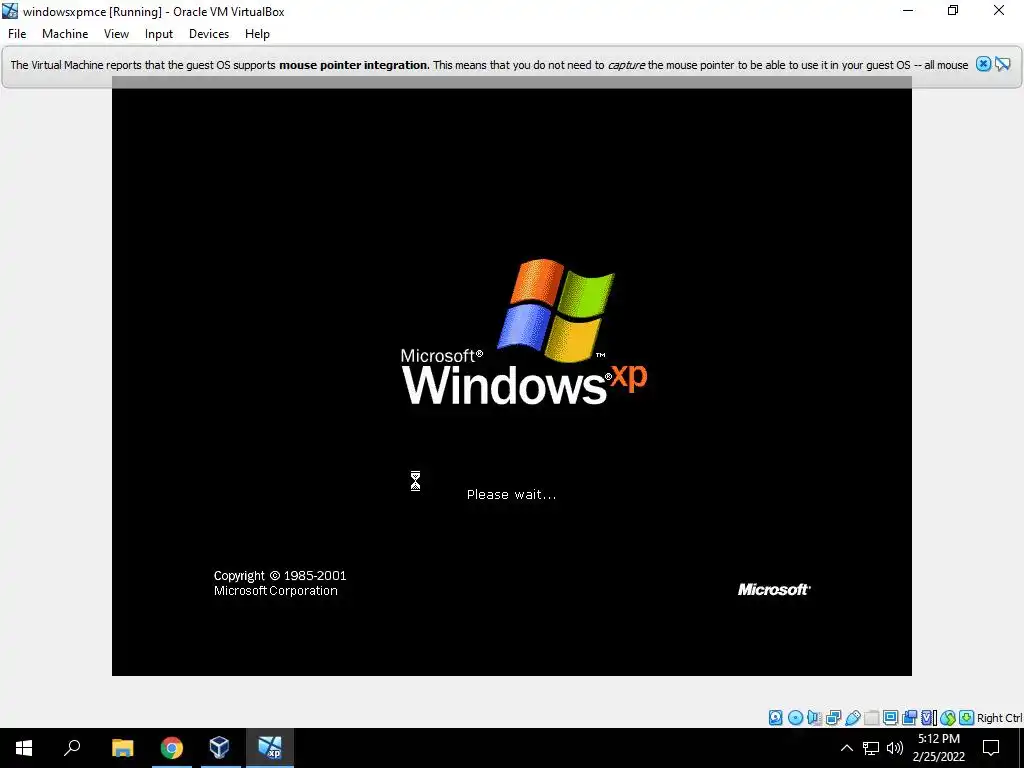The height and width of the screenshot is (768, 1024).
Task: Open the Machine menu
Action: 65,34
